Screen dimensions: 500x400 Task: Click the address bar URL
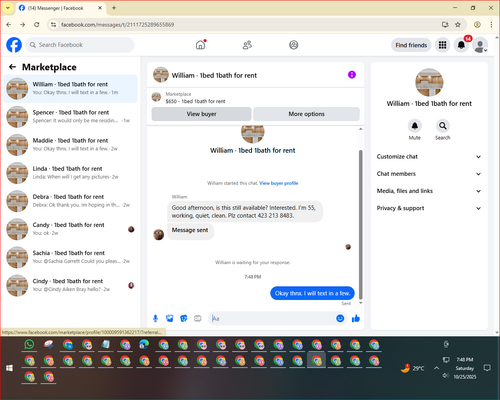117,25
